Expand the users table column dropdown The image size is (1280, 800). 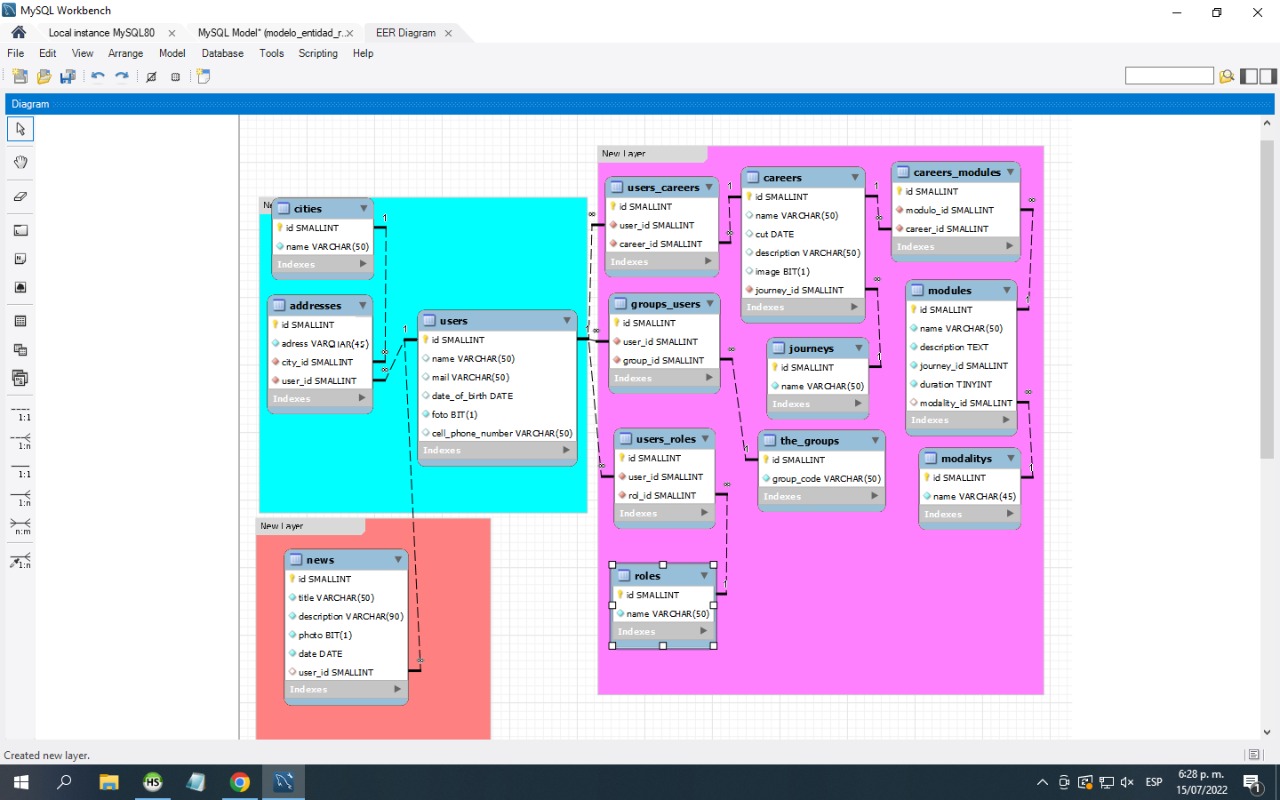pyautogui.click(x=567, y=320)
